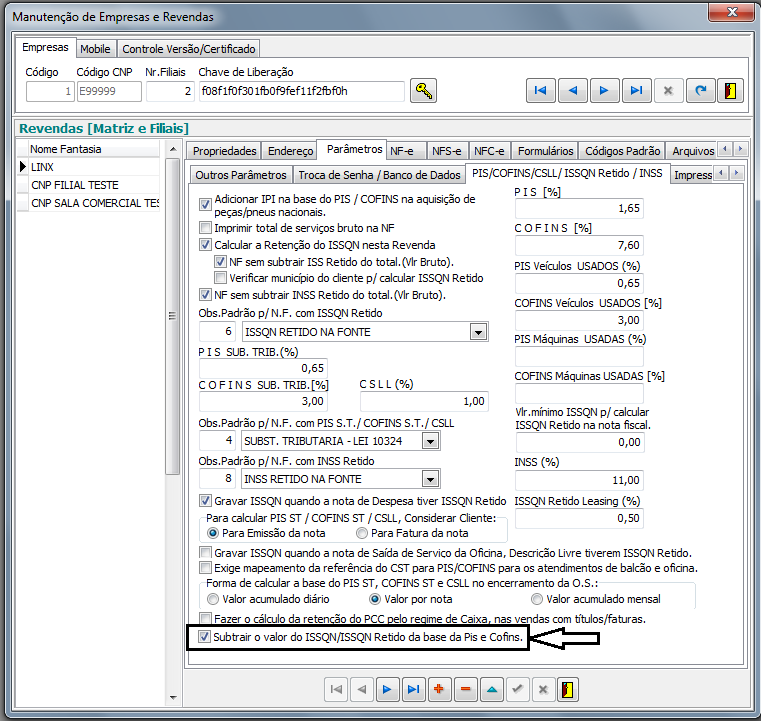761x721 pixels.
Task: Click the Chave de Liberação input field
Action: [301, 91]
